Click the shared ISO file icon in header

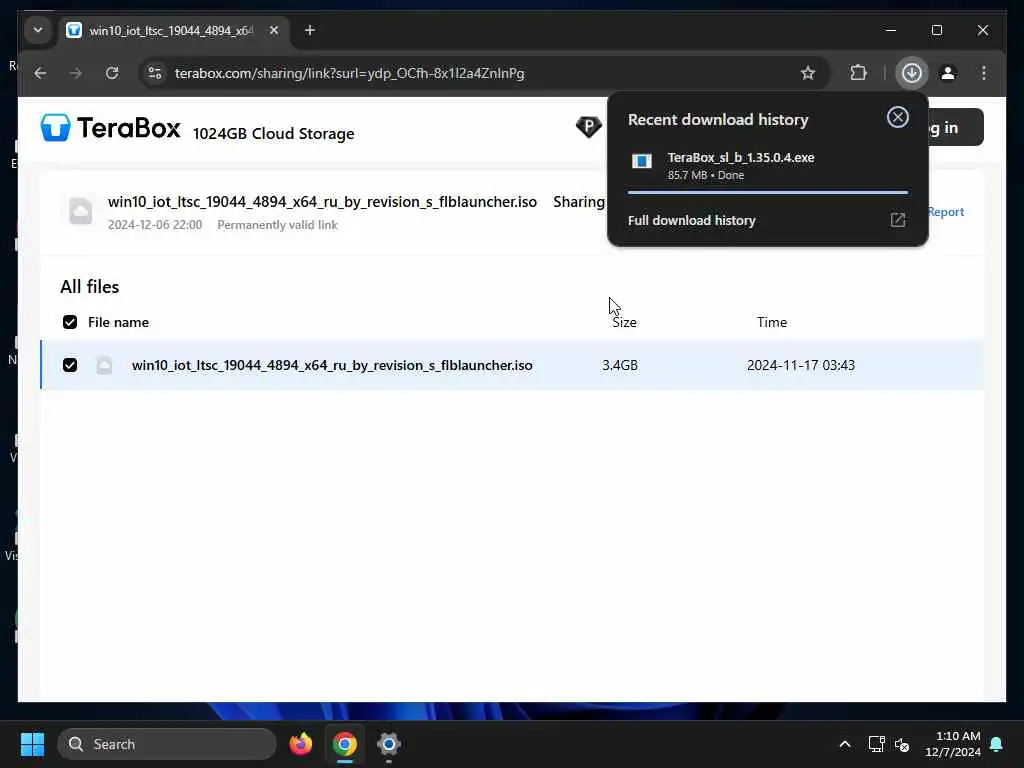coord(81,211)
